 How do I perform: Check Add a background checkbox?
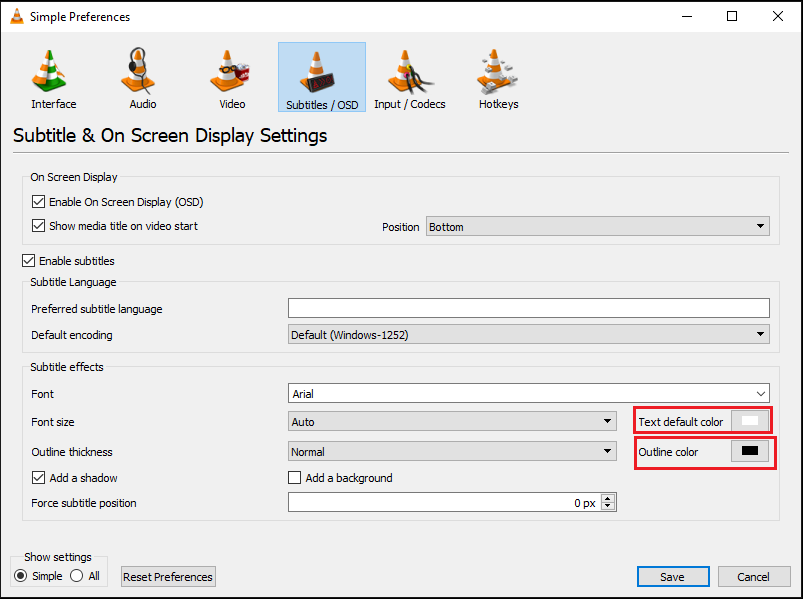tap(294, 478)
